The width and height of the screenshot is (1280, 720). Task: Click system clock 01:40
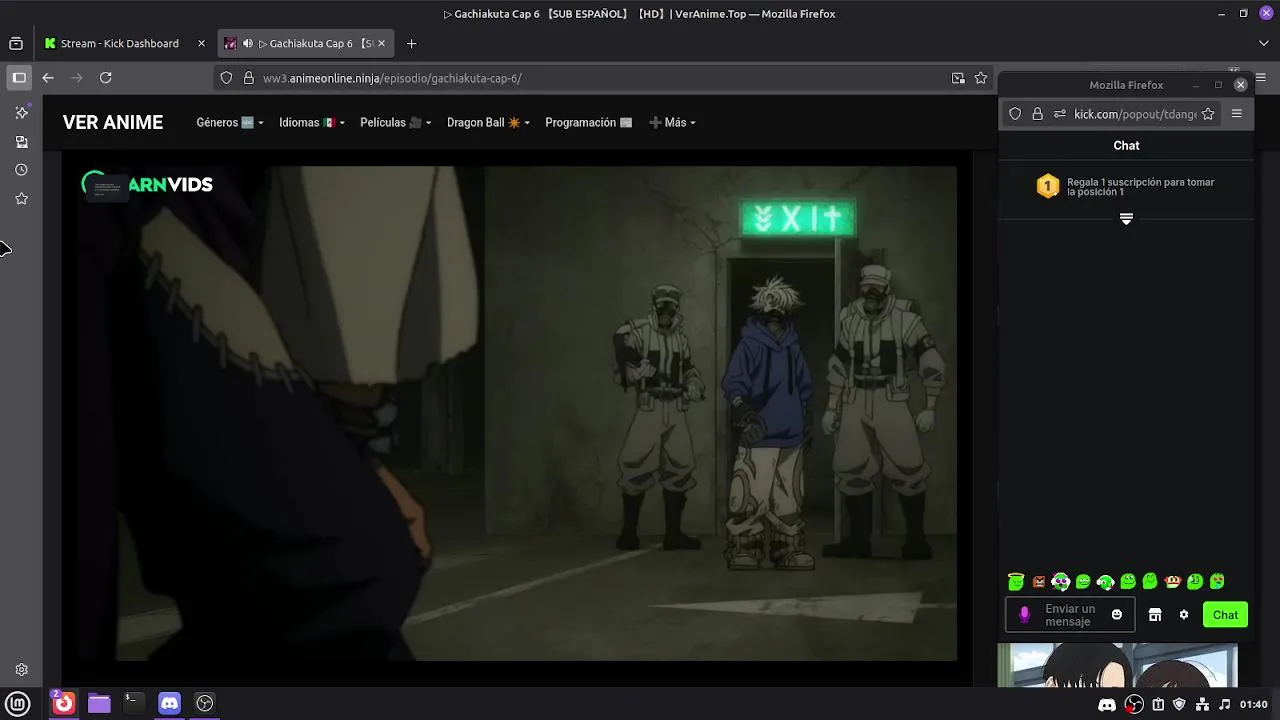coord(1254,705)
